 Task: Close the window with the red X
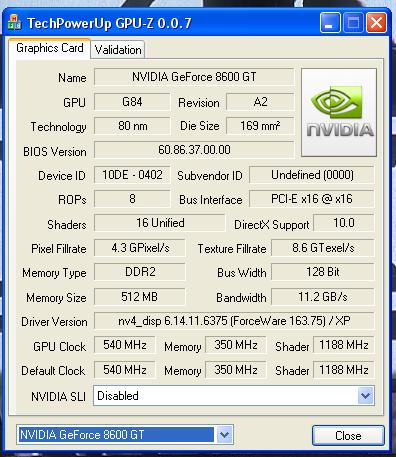click(376, 23)
